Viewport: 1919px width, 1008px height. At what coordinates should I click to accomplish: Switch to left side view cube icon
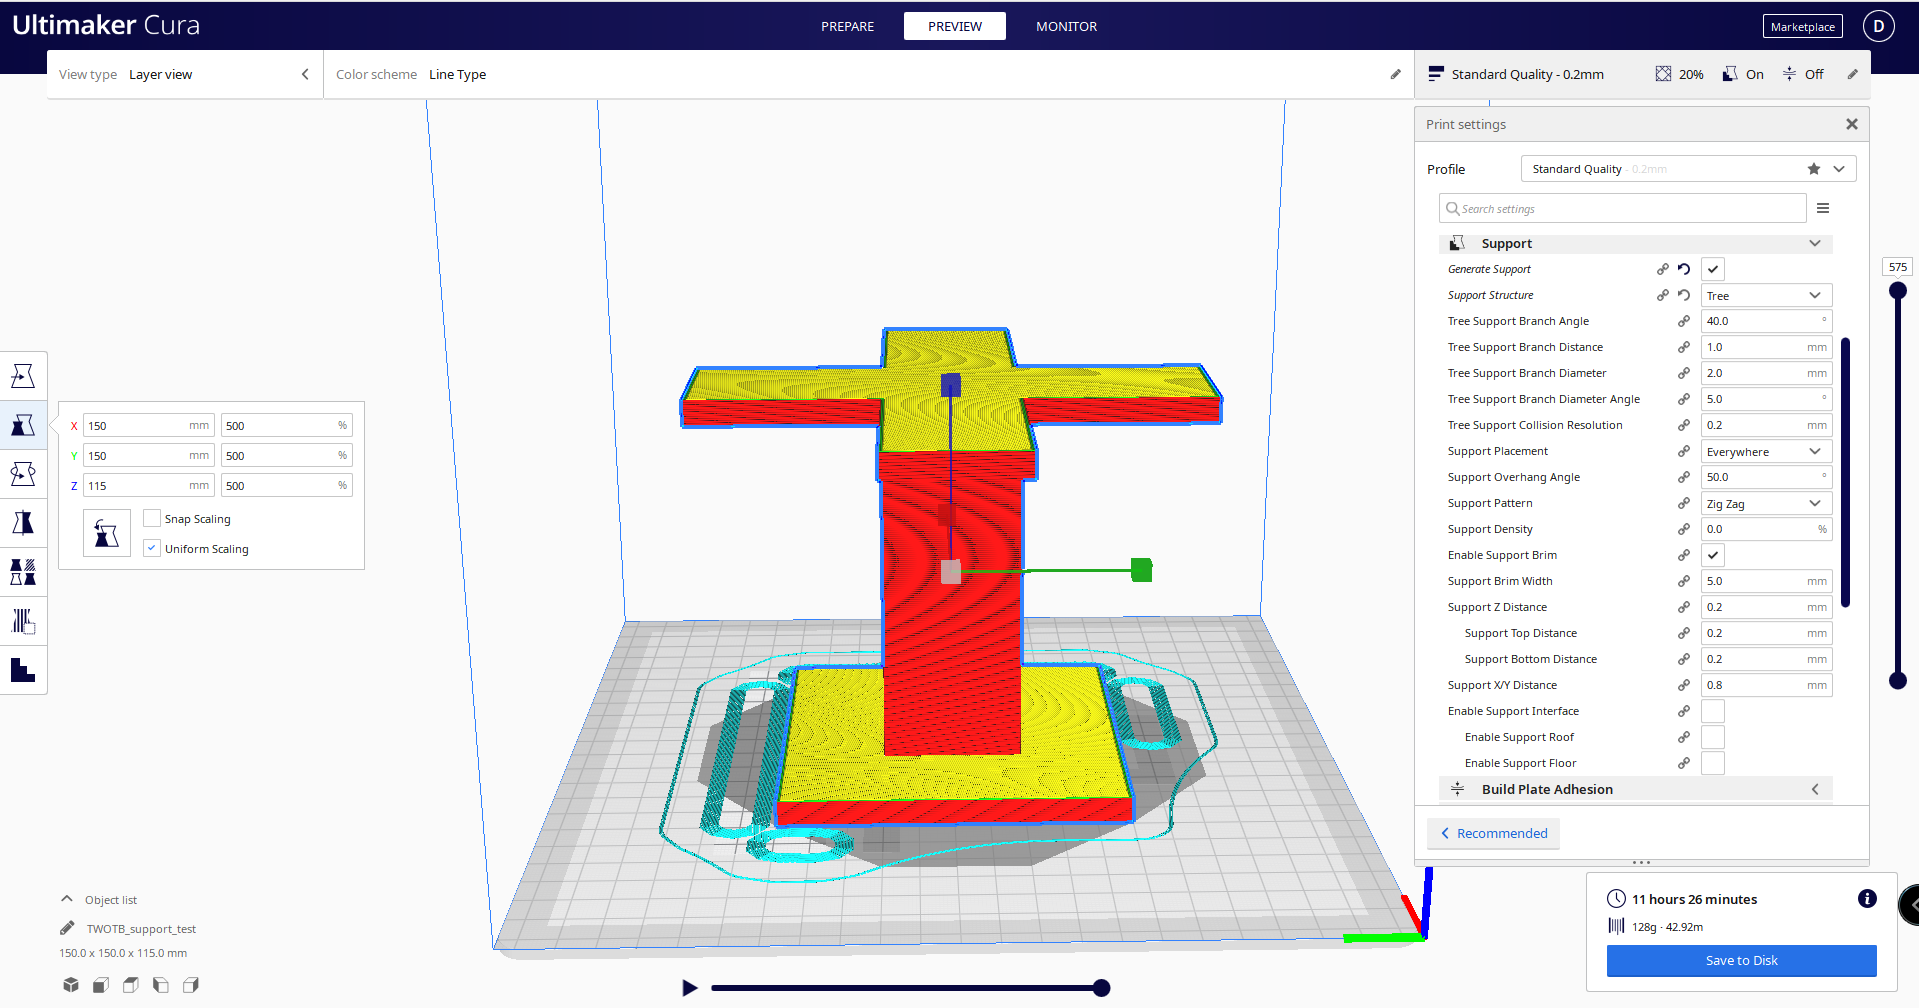coord(160,985)
